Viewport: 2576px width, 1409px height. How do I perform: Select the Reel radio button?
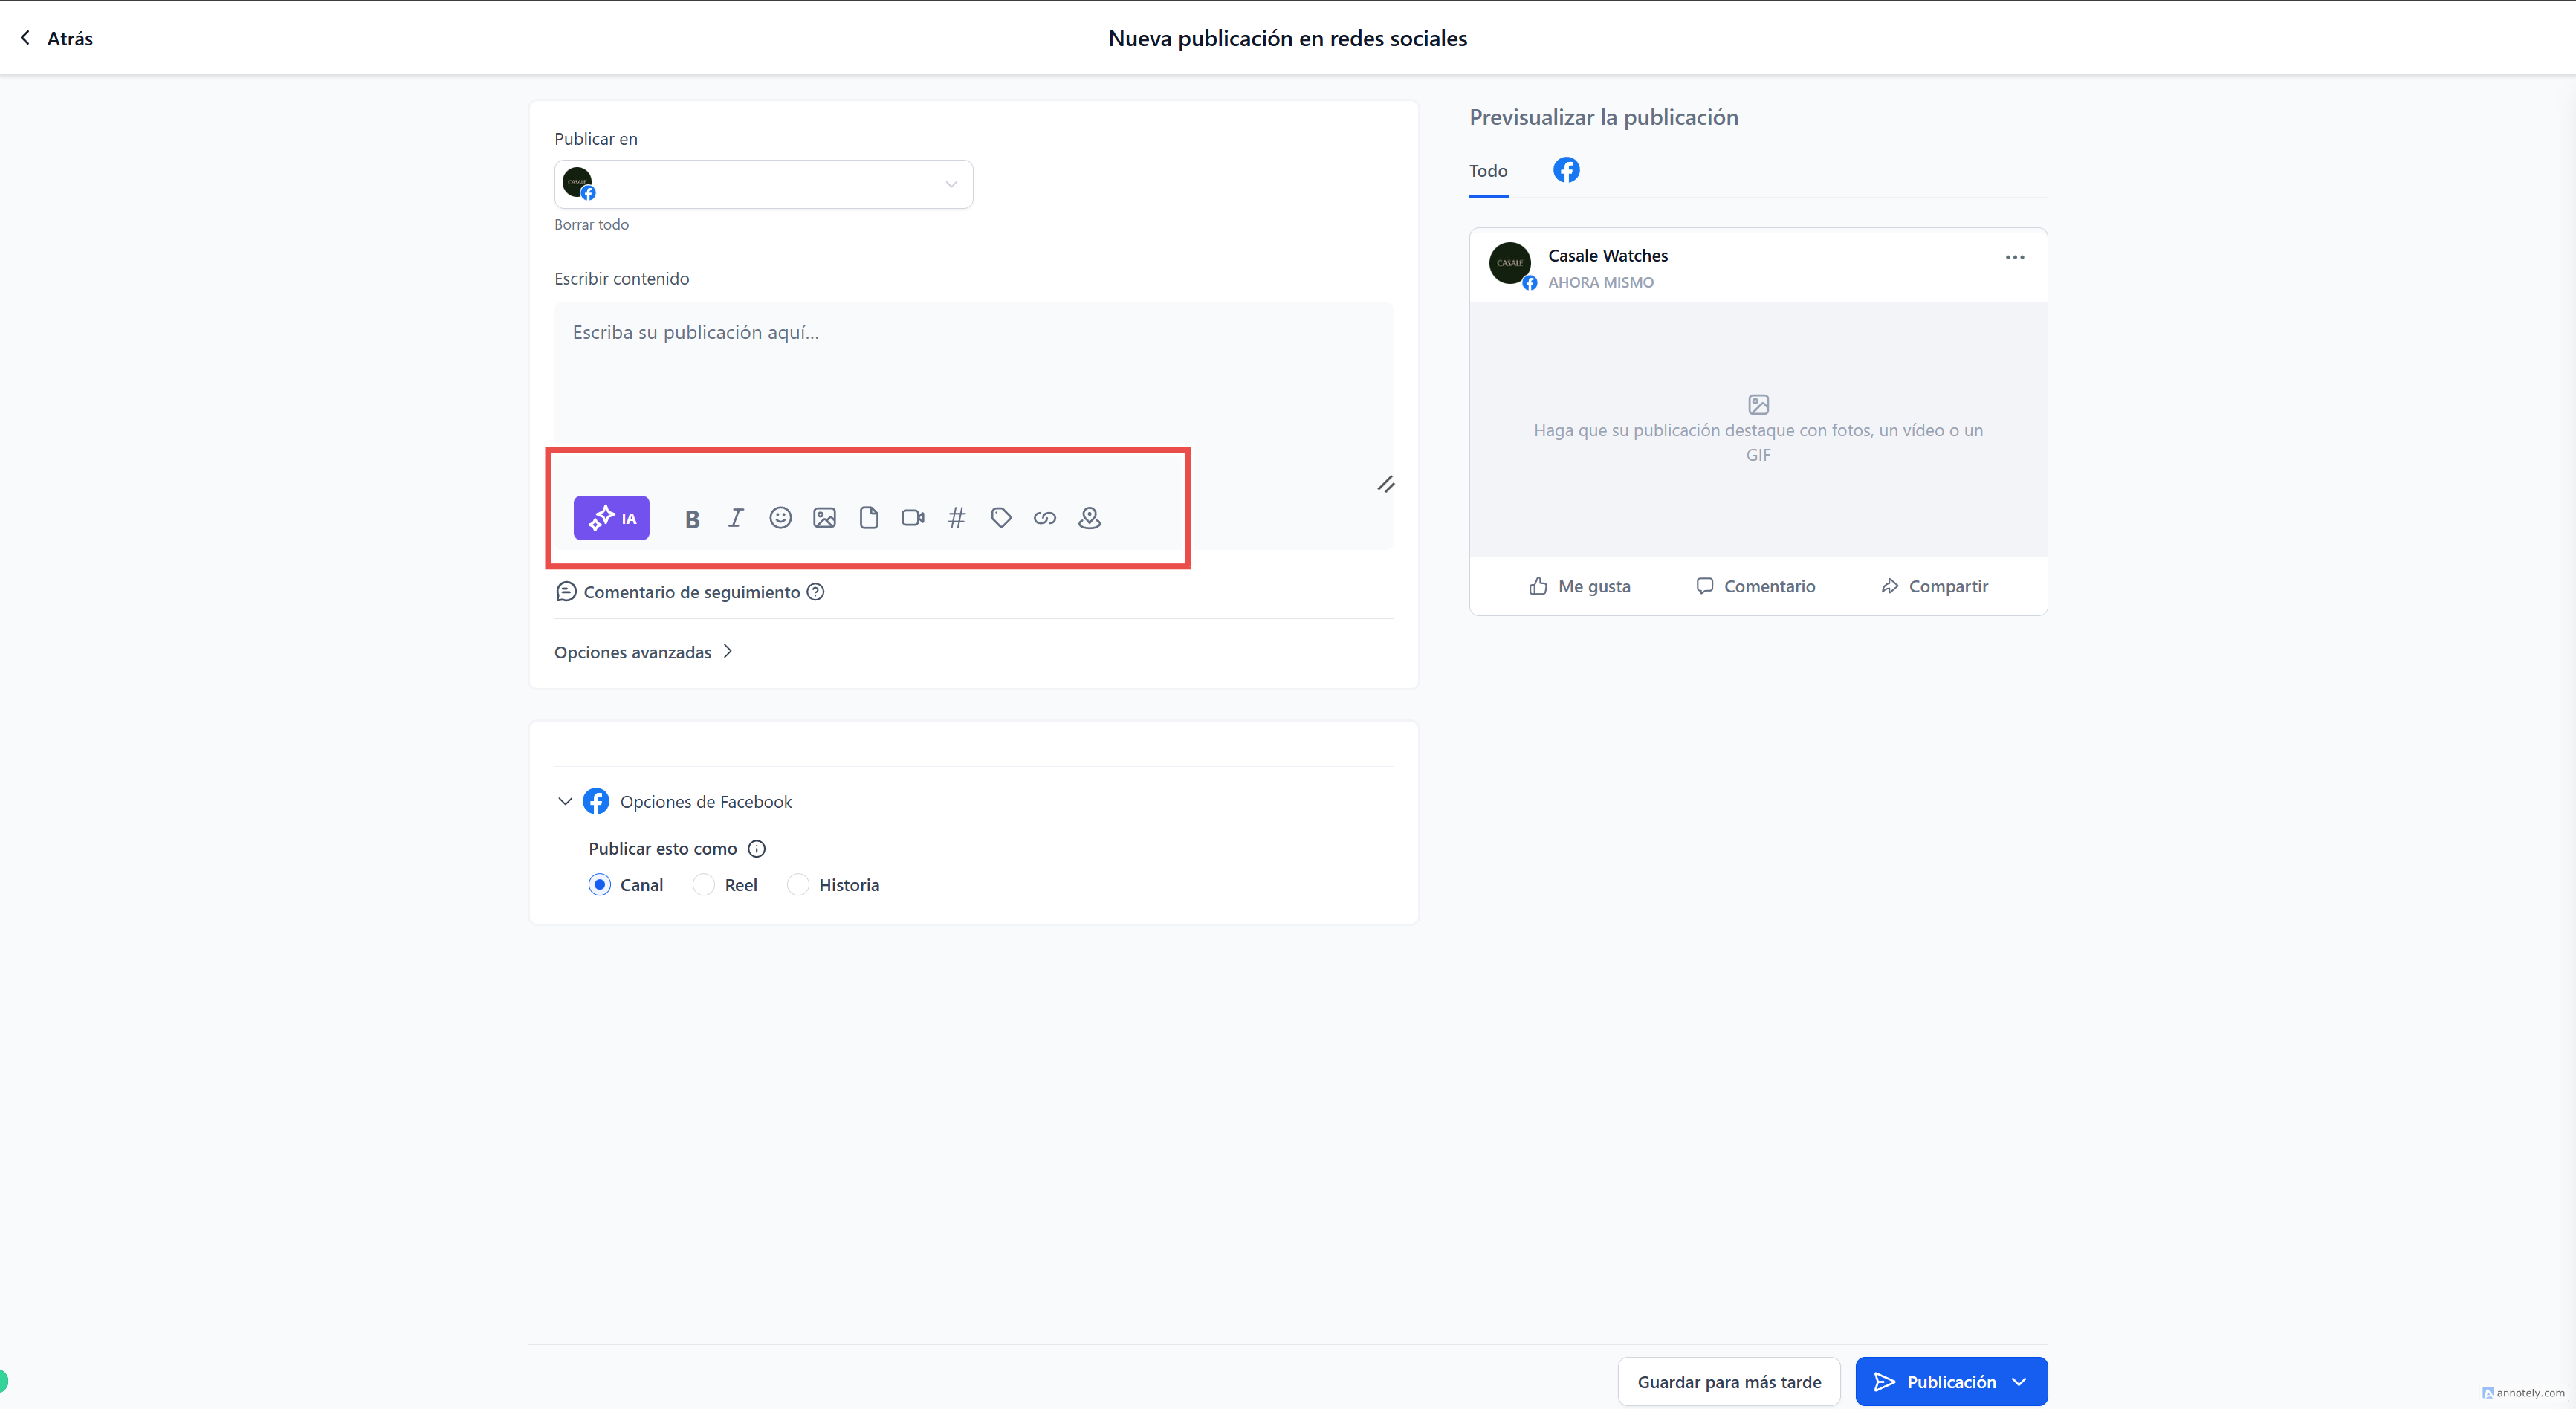click(x=704, y=885)
